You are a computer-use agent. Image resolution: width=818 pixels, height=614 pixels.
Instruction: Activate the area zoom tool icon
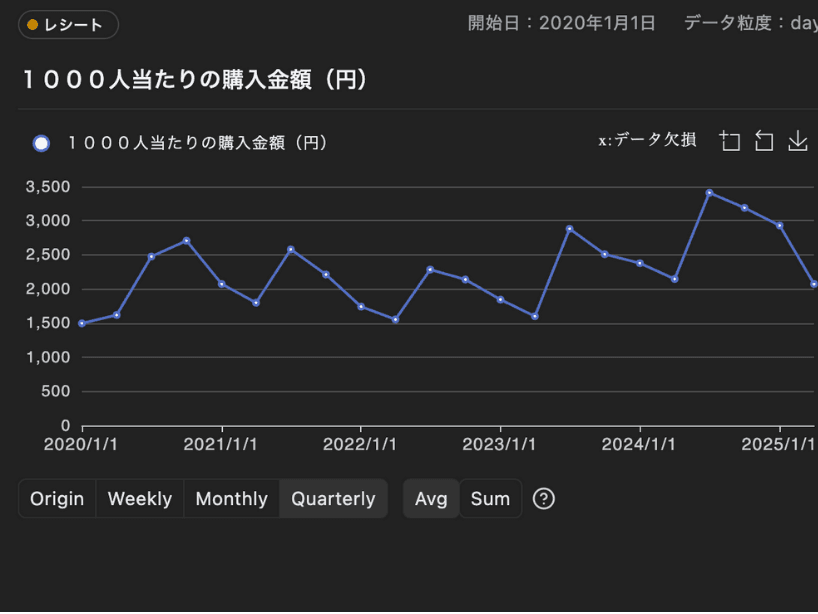pos(730,141)
